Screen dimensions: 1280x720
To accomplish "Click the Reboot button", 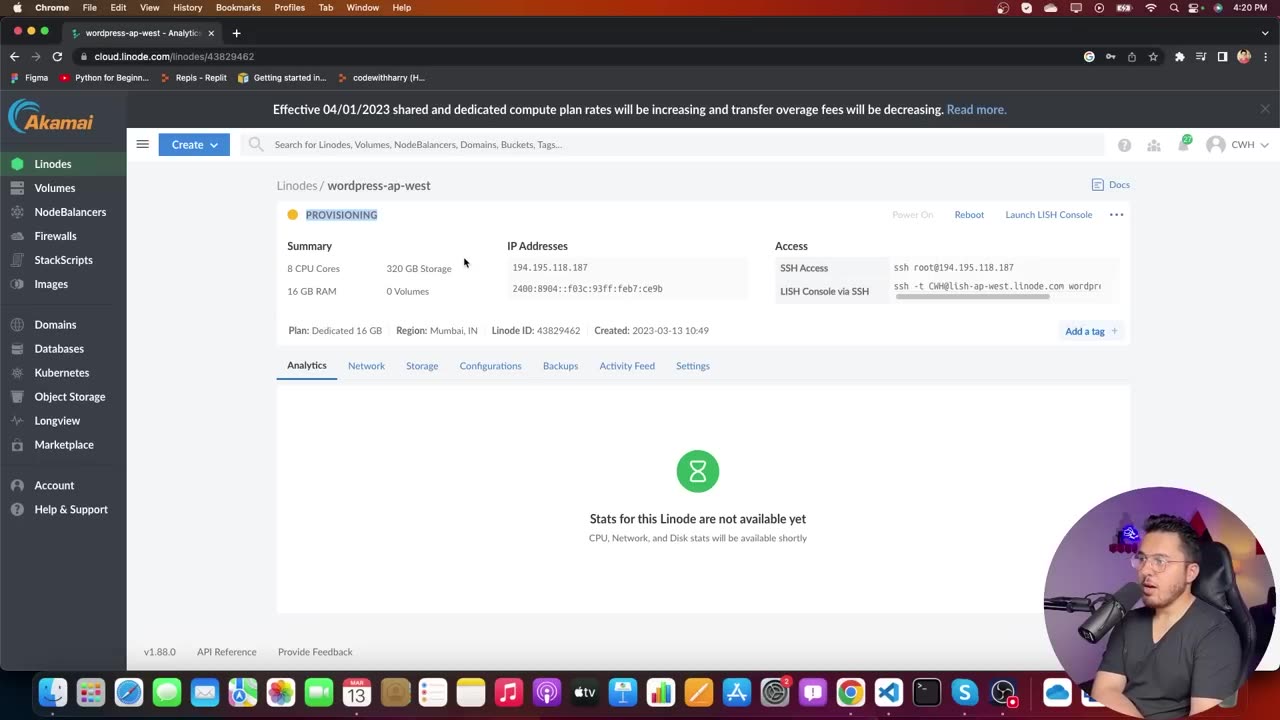I will pos(969,215).
